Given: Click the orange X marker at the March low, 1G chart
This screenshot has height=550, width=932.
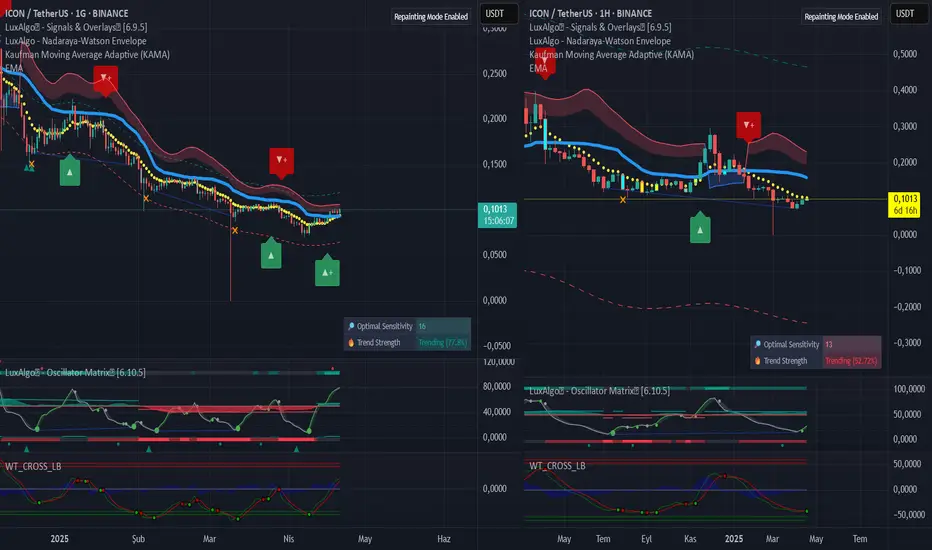Looking at the screenshot, I should point(235,230).
